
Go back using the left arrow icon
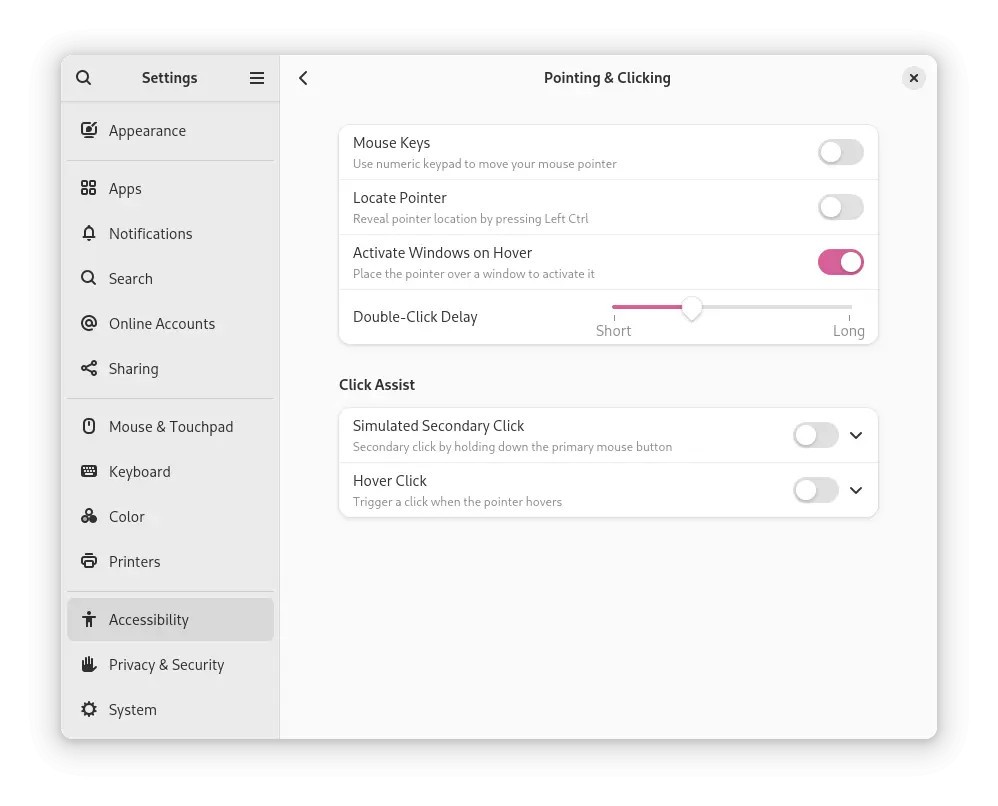pos(303,78)
